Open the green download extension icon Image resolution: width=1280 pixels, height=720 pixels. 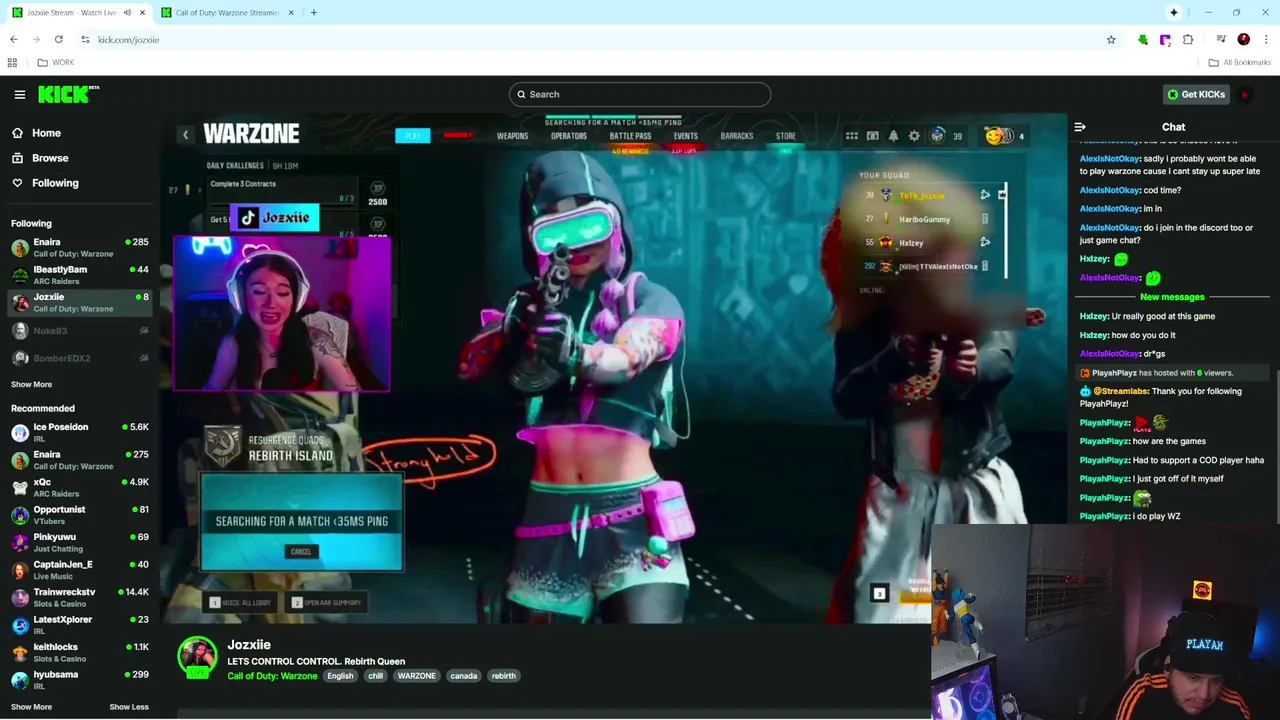tap(1142, 39)
